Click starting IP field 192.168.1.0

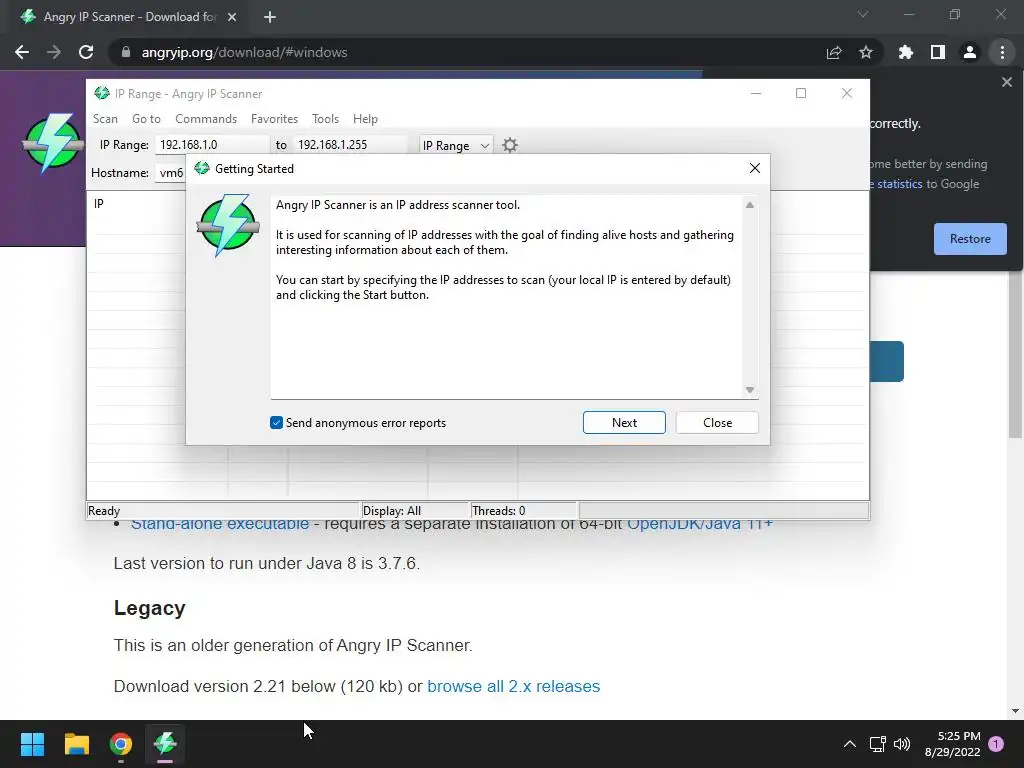click(x=212, y=145)
